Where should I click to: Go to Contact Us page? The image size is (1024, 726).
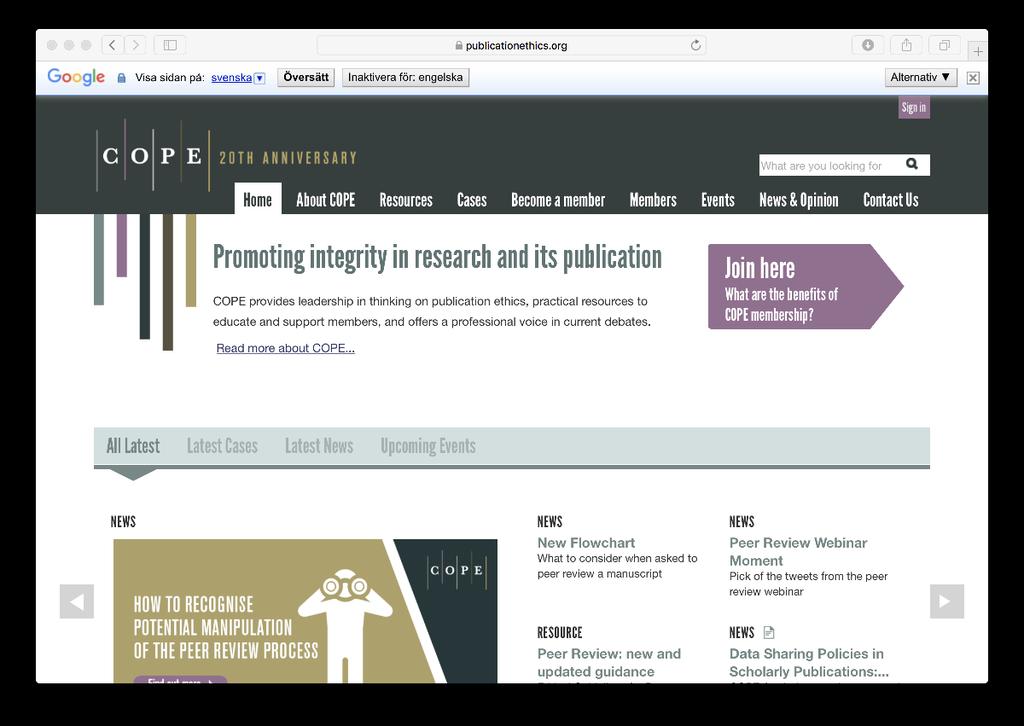tap(891, 200)
